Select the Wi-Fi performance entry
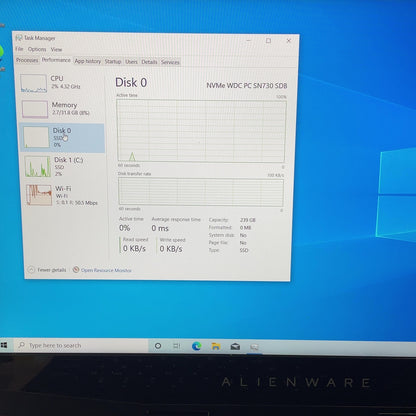 [x=66, y=195]
